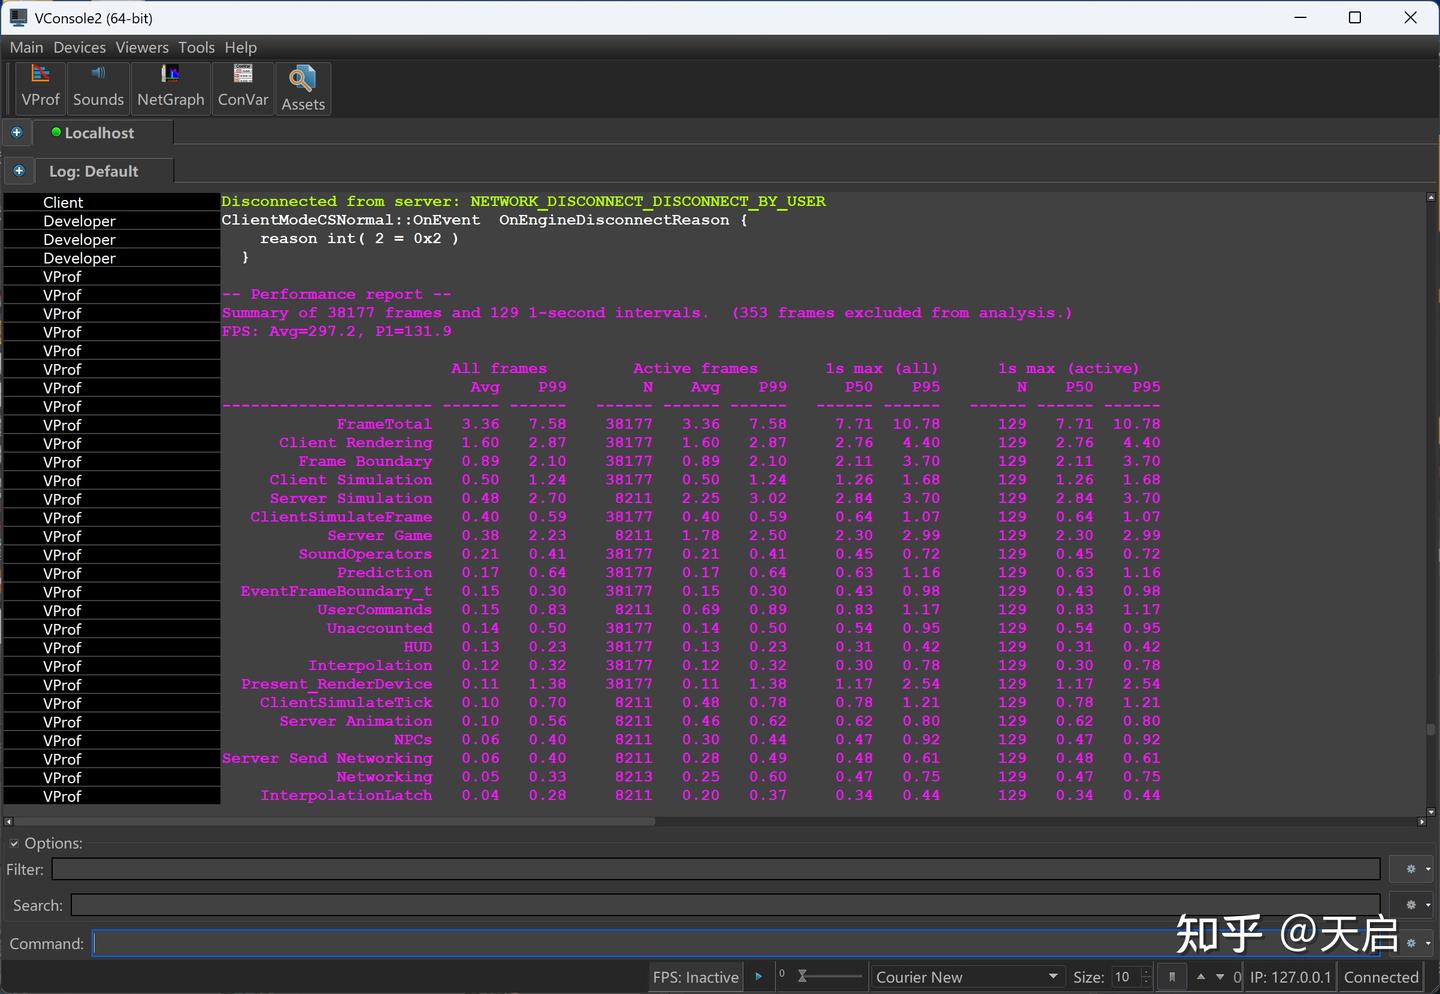The height and width of the screenshot is (994, 1440).
Task: Click the NPCs row label
Action: click(x=413, y=740)
